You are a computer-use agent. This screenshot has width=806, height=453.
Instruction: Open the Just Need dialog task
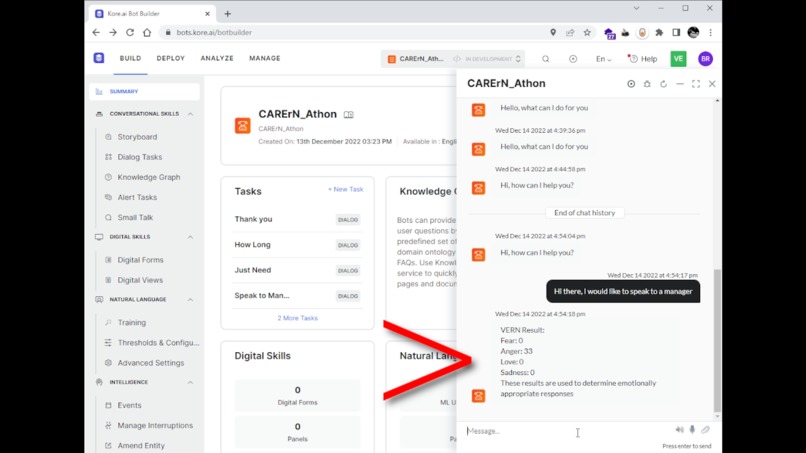point(297,270)
